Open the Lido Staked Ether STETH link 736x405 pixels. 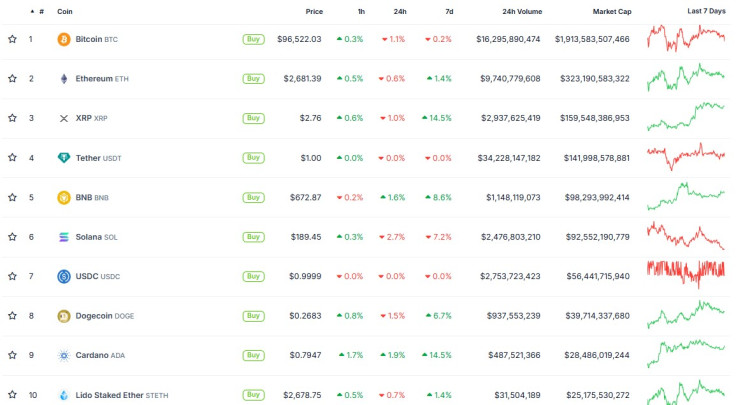click(122, 395)
